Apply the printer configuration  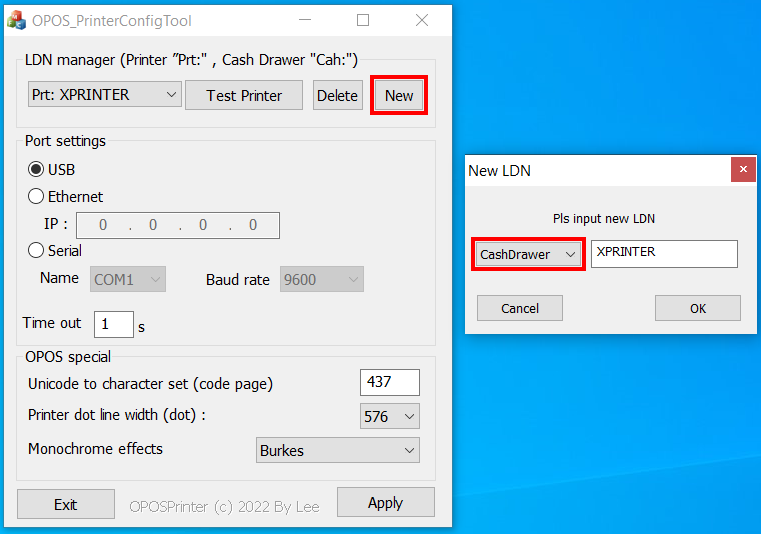click(x=385, y=503)
